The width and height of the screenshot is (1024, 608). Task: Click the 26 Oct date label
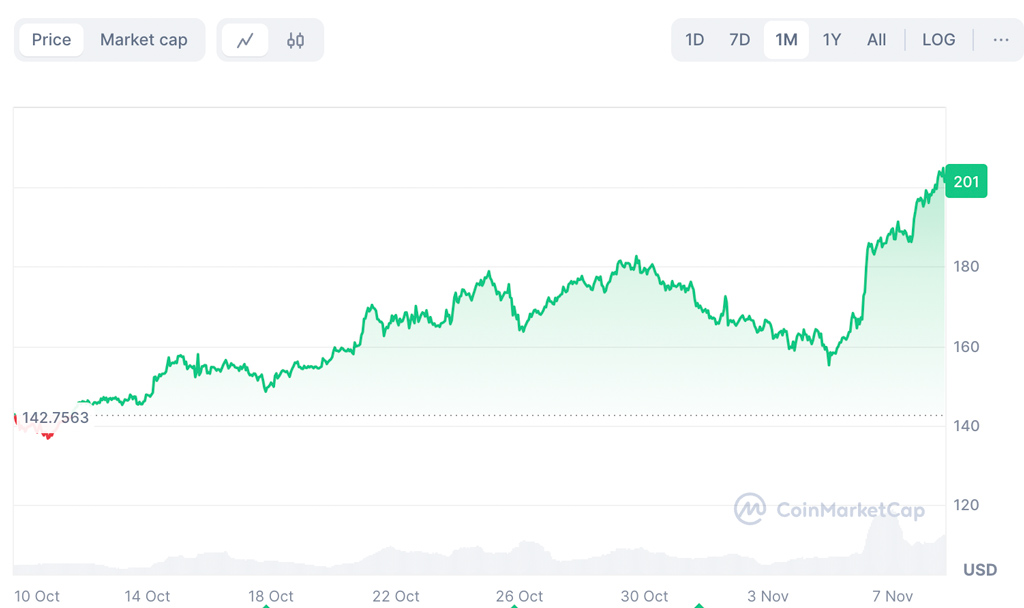point(519,596)
